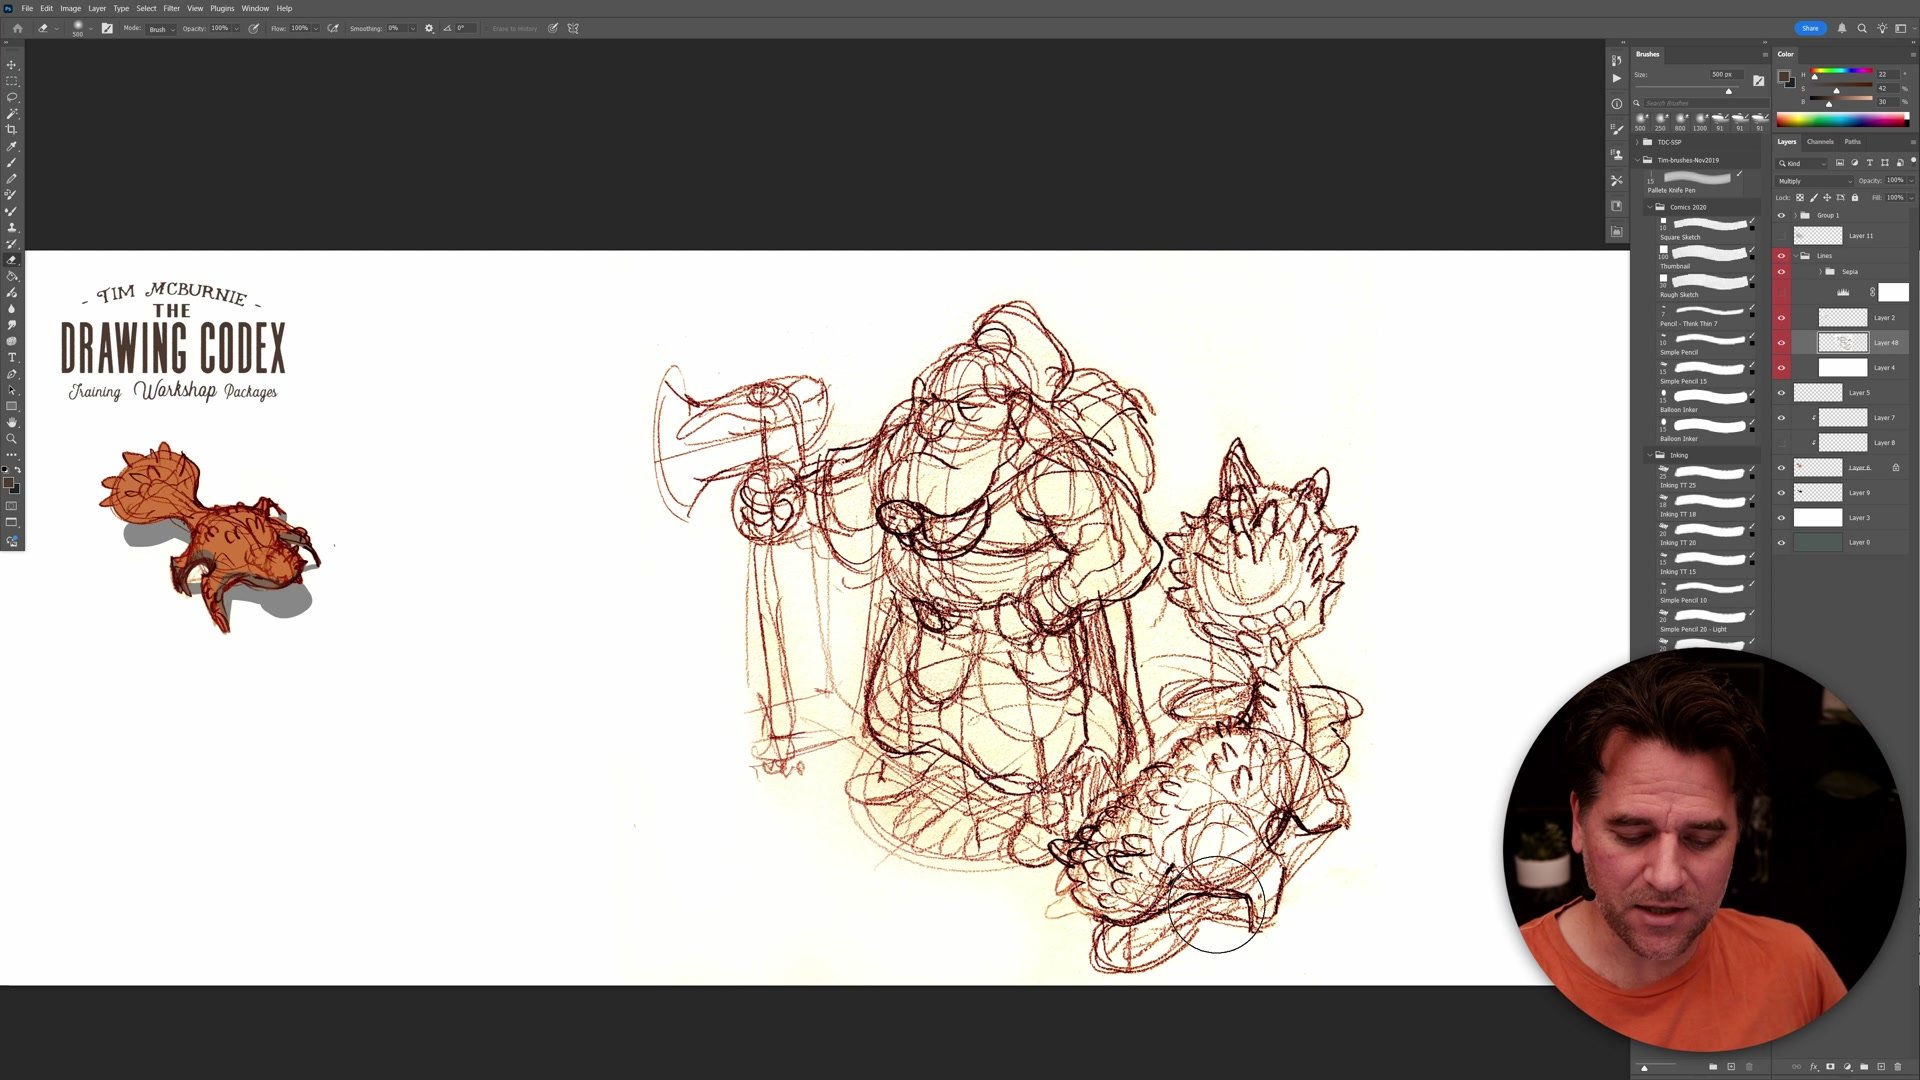Hide Layer 5 visibility eye
The width and height of the screenshot is (1920, 1080).
point(1781,393)
